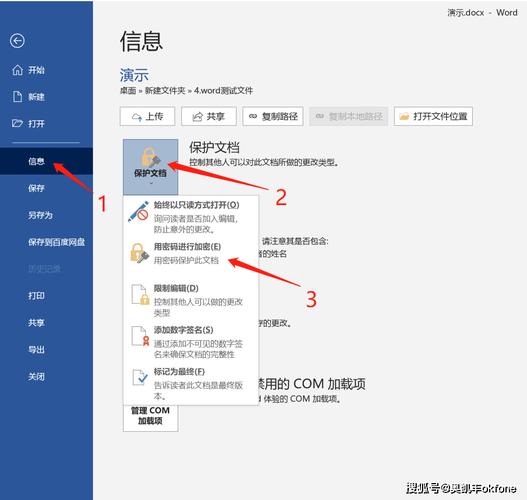The width and height of the screenshot is (527, 500).
Task: Click the document with checkmark icon
Action: pos(140,377)
